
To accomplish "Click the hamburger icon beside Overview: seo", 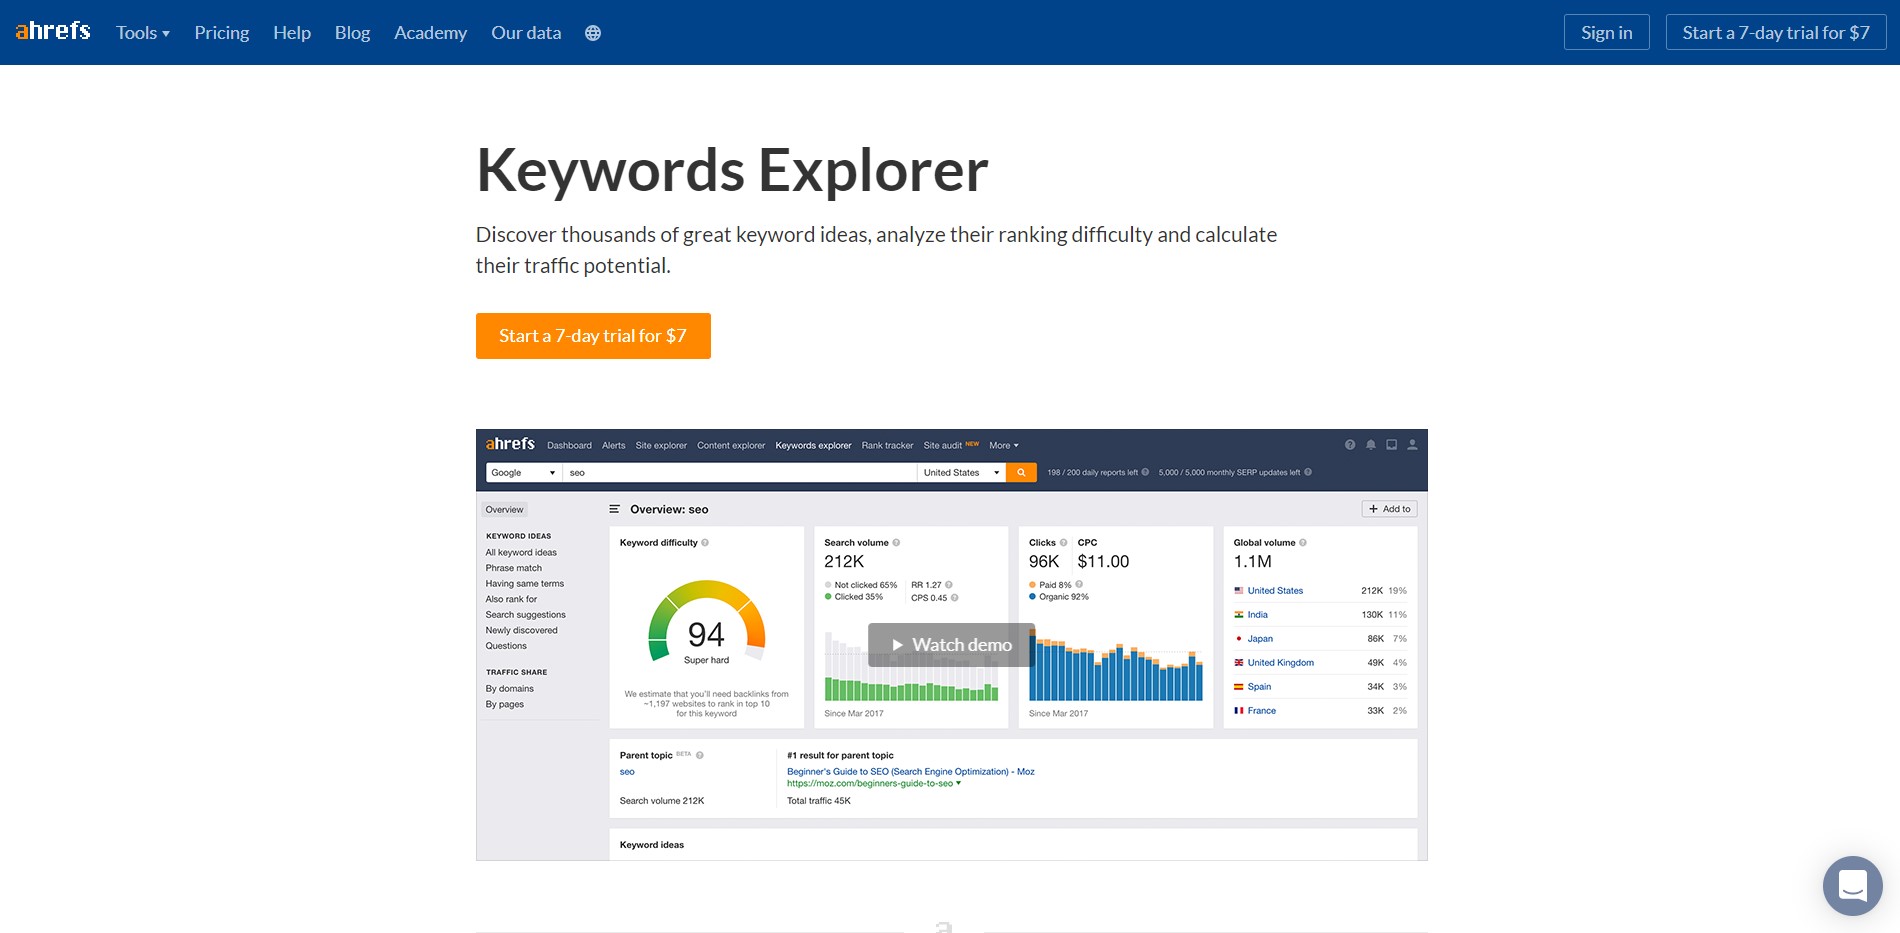I will point(614,509).
